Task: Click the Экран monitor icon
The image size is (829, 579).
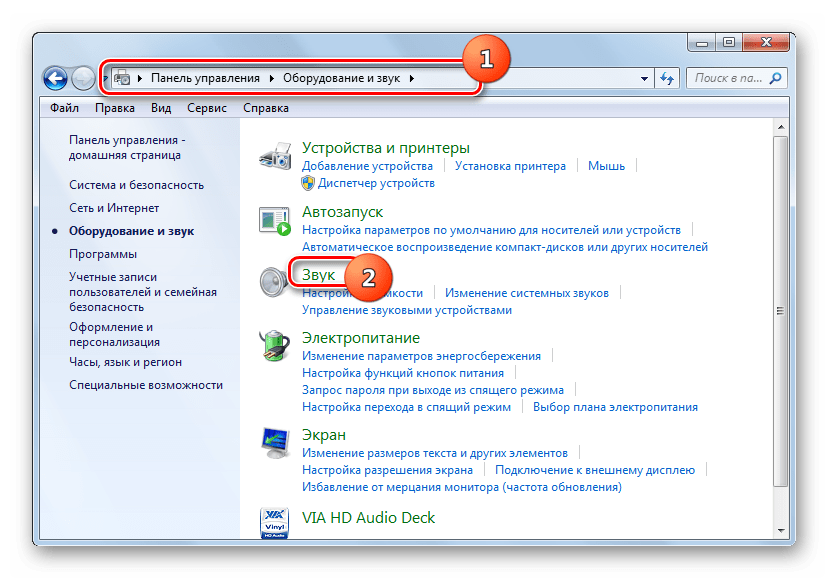Action: 275,443
